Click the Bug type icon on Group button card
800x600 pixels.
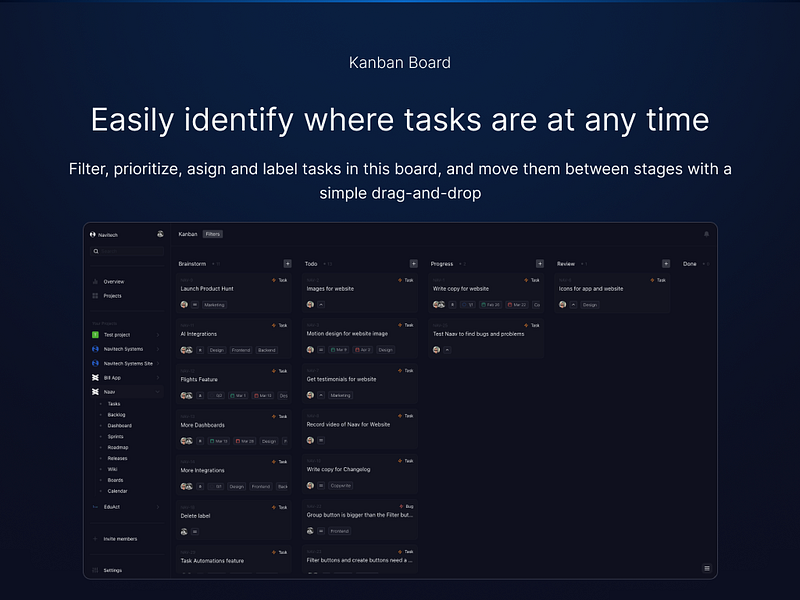coord(401,507)
